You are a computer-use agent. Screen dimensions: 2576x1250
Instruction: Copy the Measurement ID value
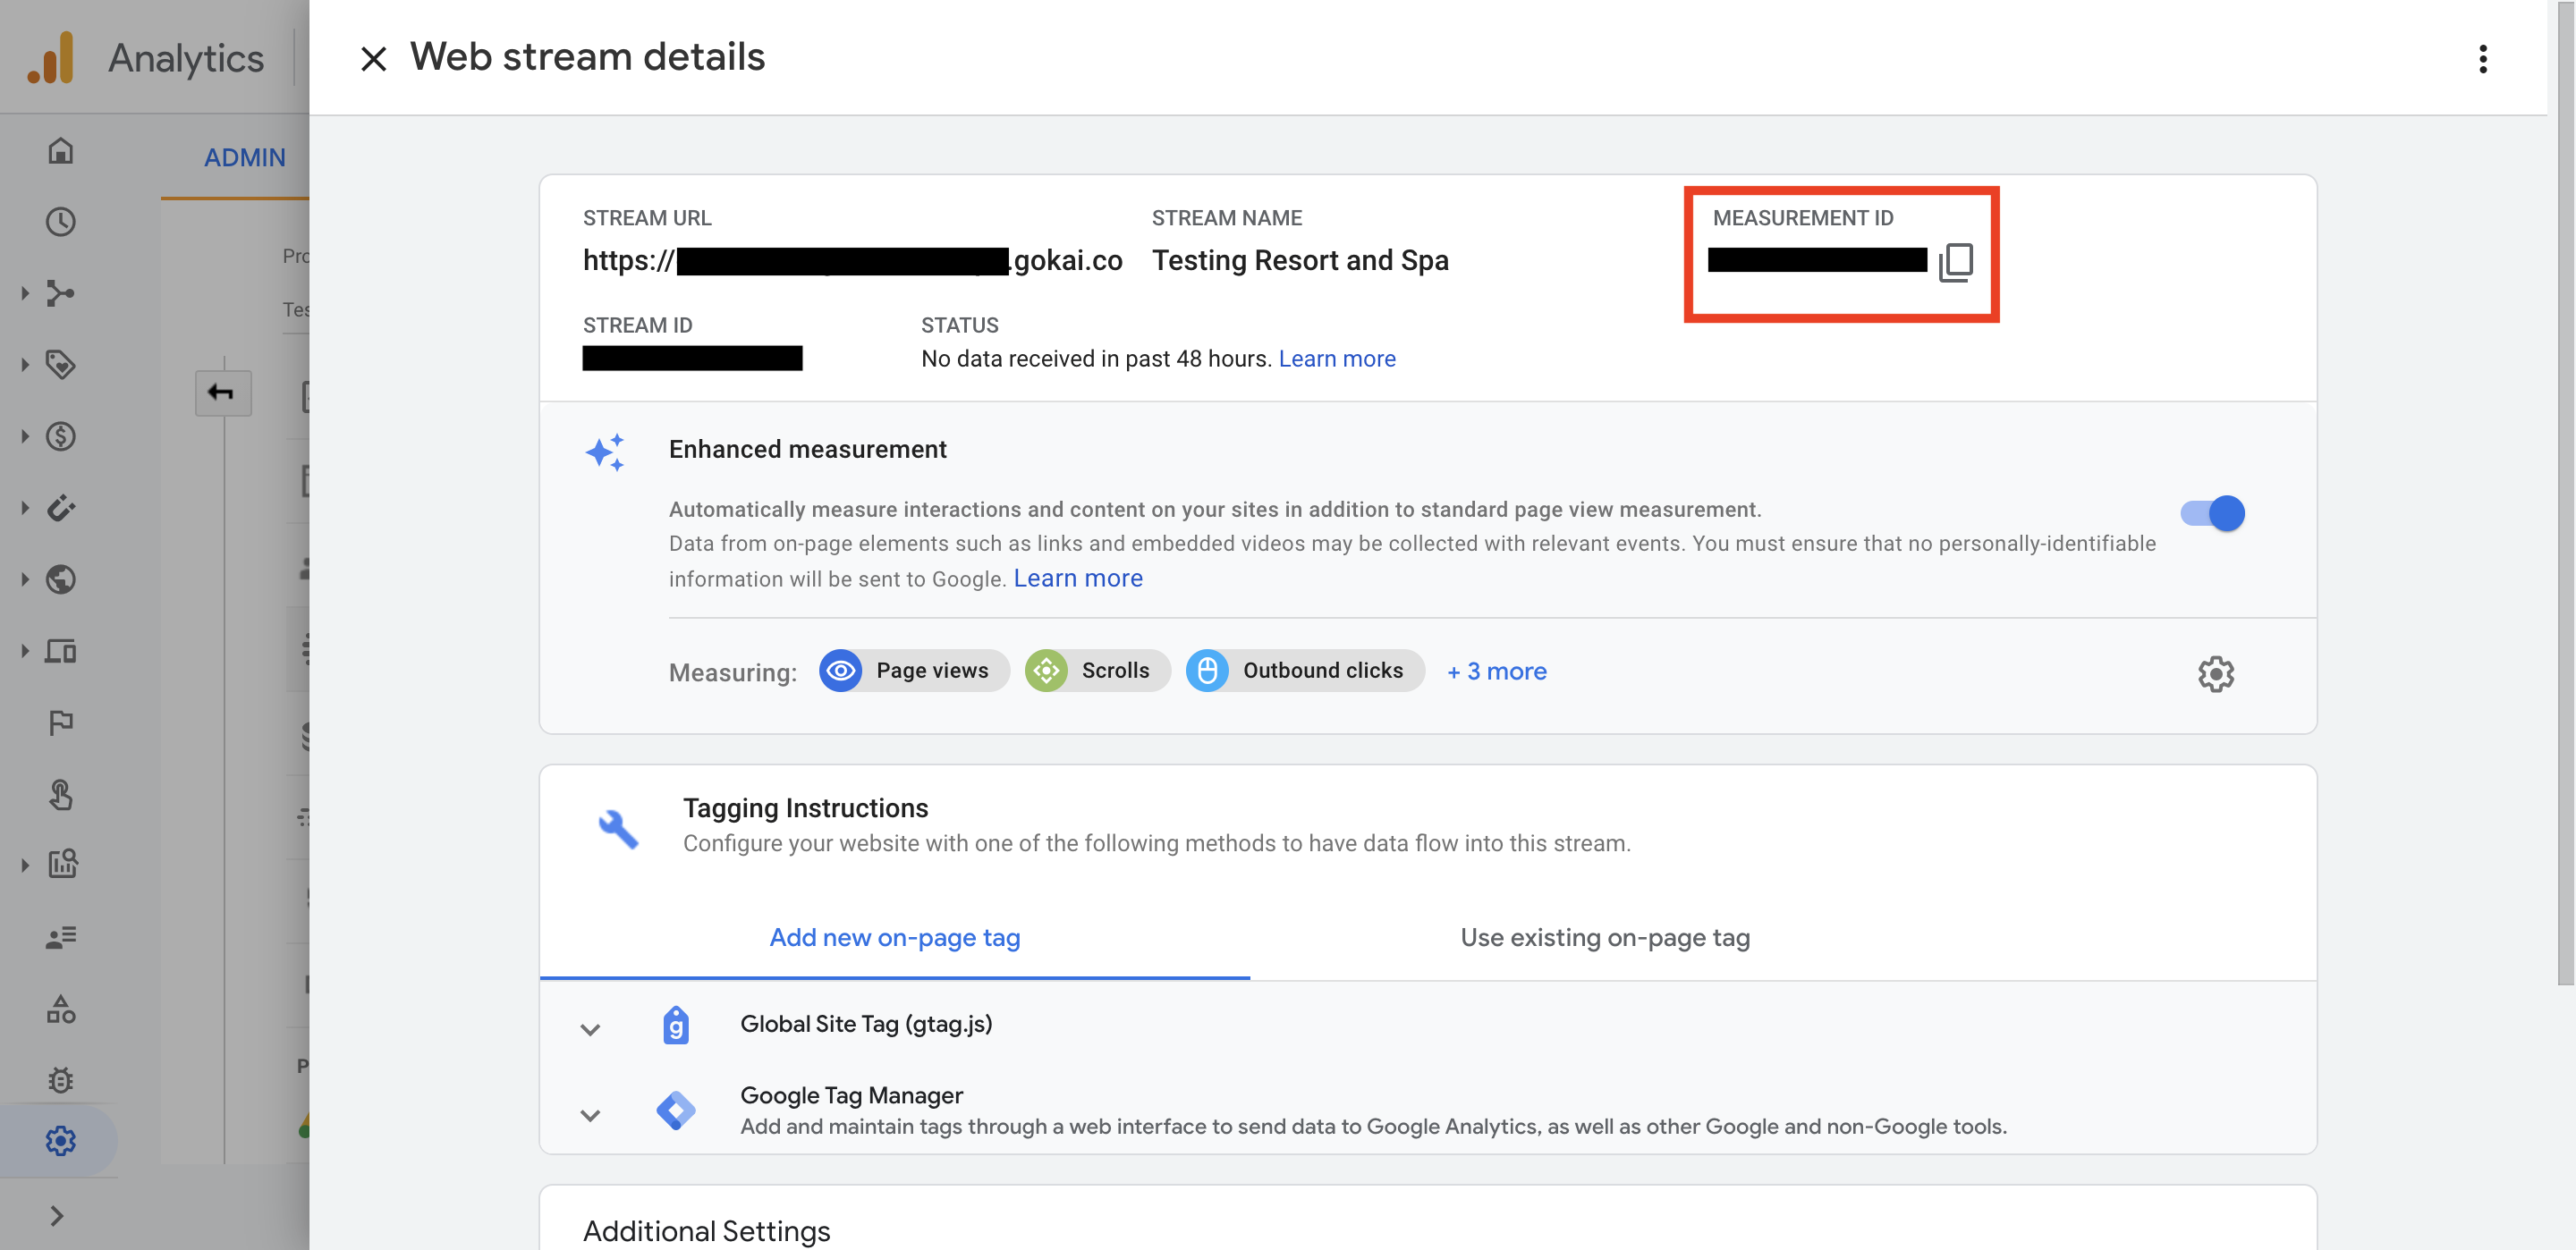[x=1956, y=262]
